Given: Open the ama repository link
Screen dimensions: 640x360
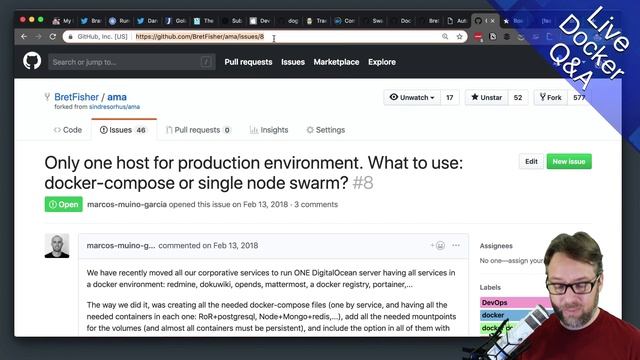Looking at the screenshot, I should tap(117, 97).
